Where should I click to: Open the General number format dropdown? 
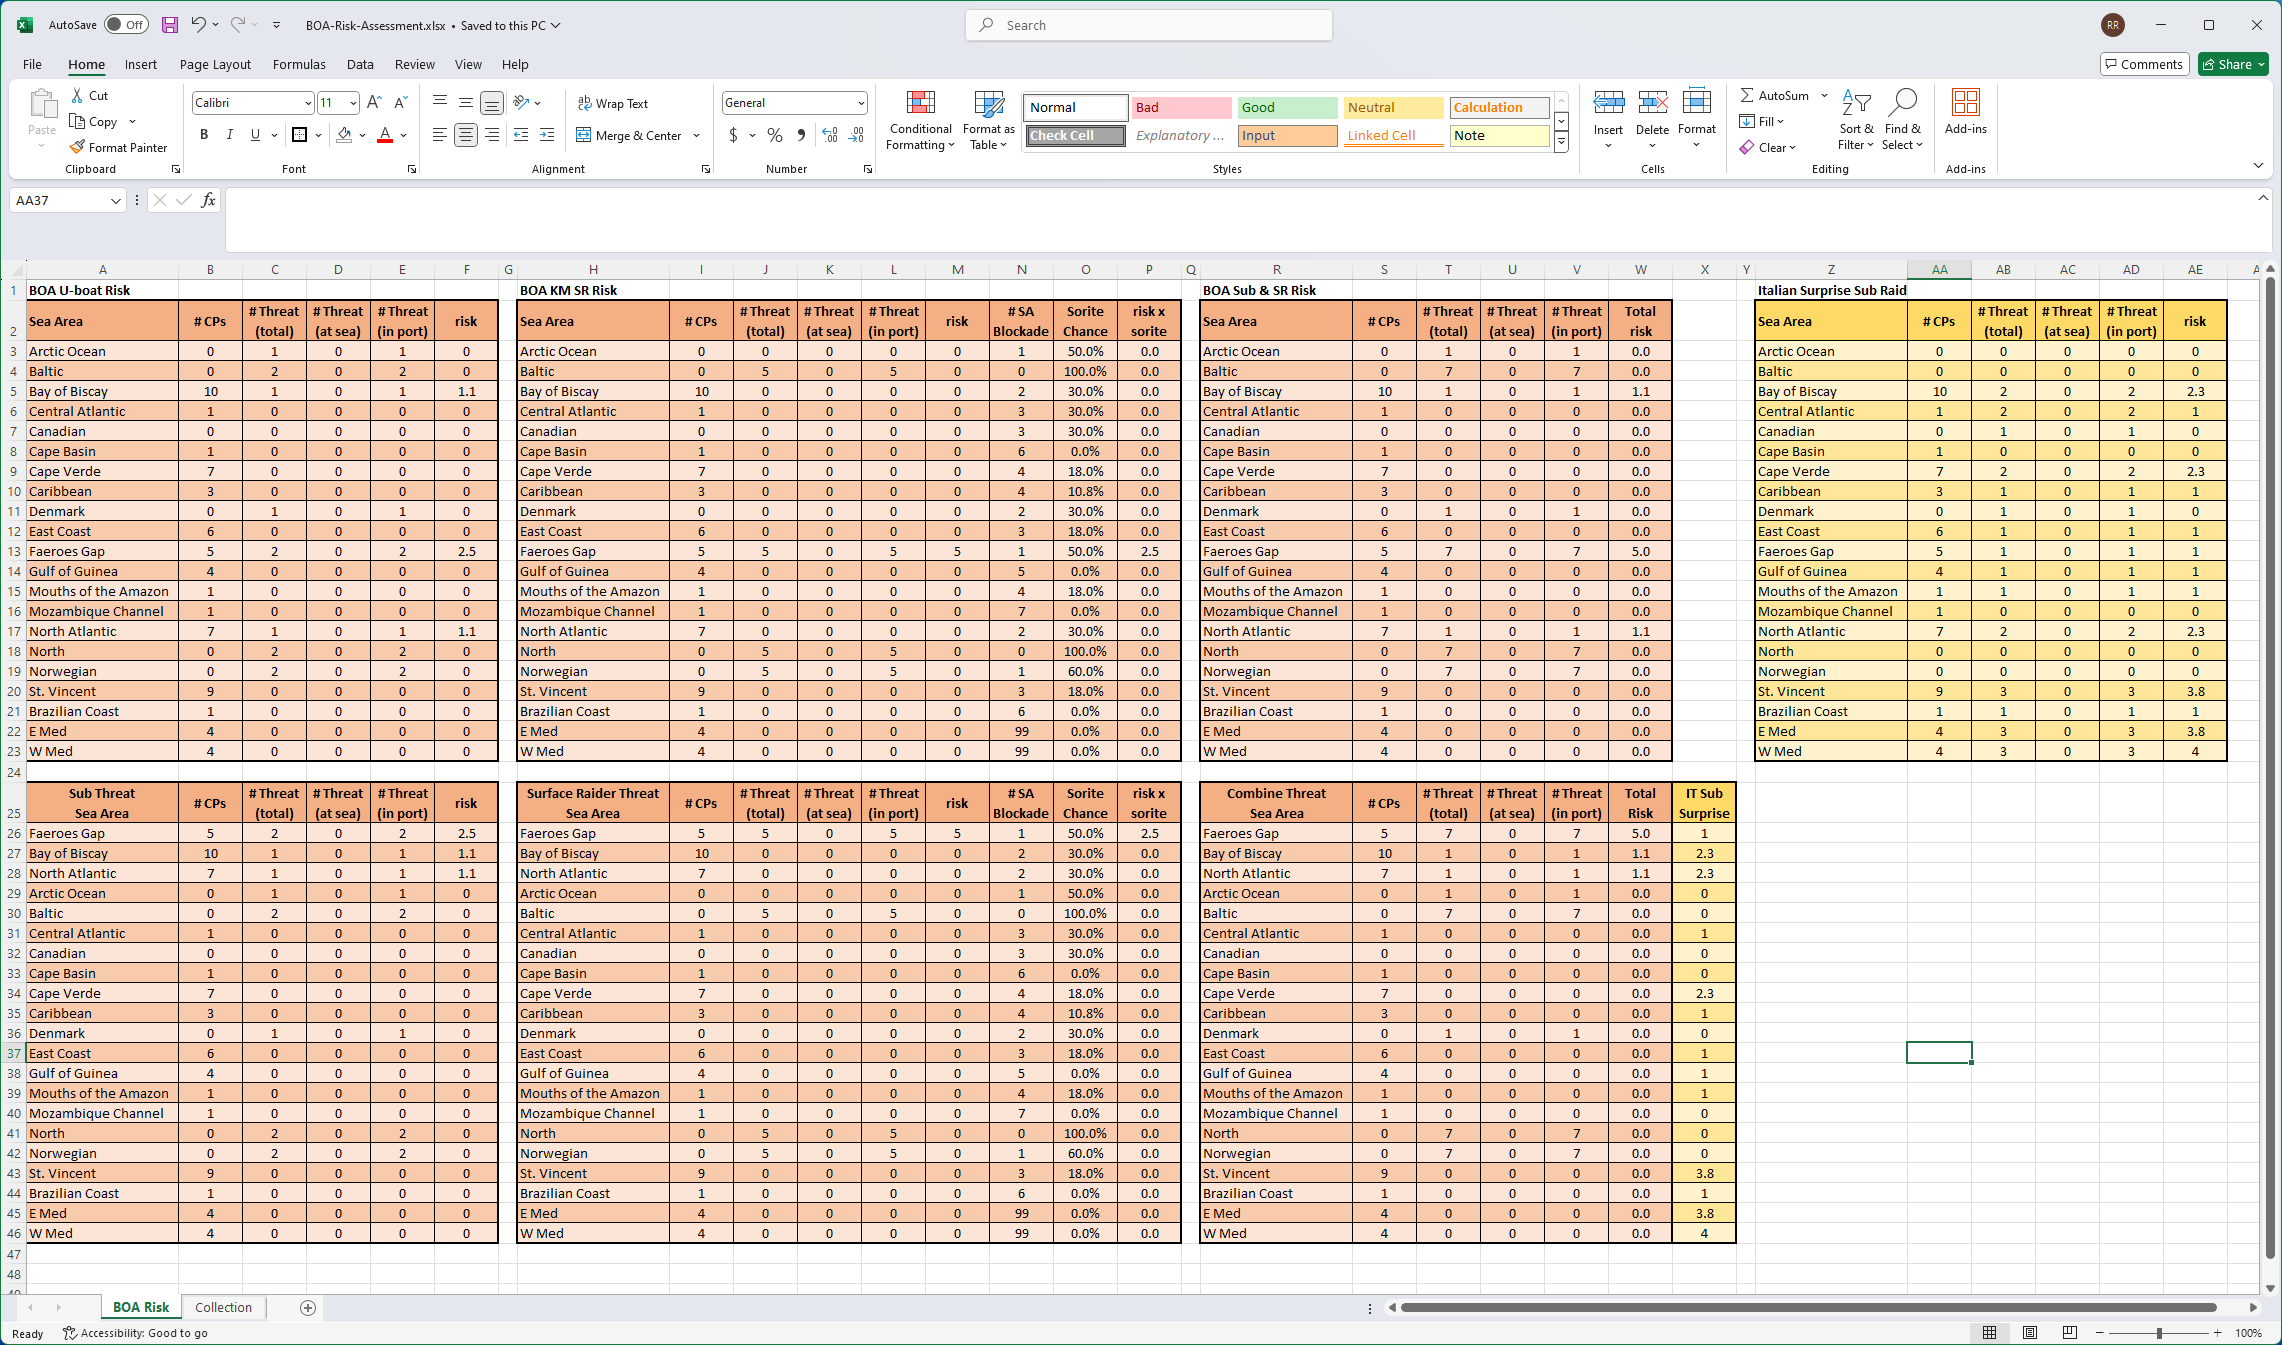(x=861, y=103)
